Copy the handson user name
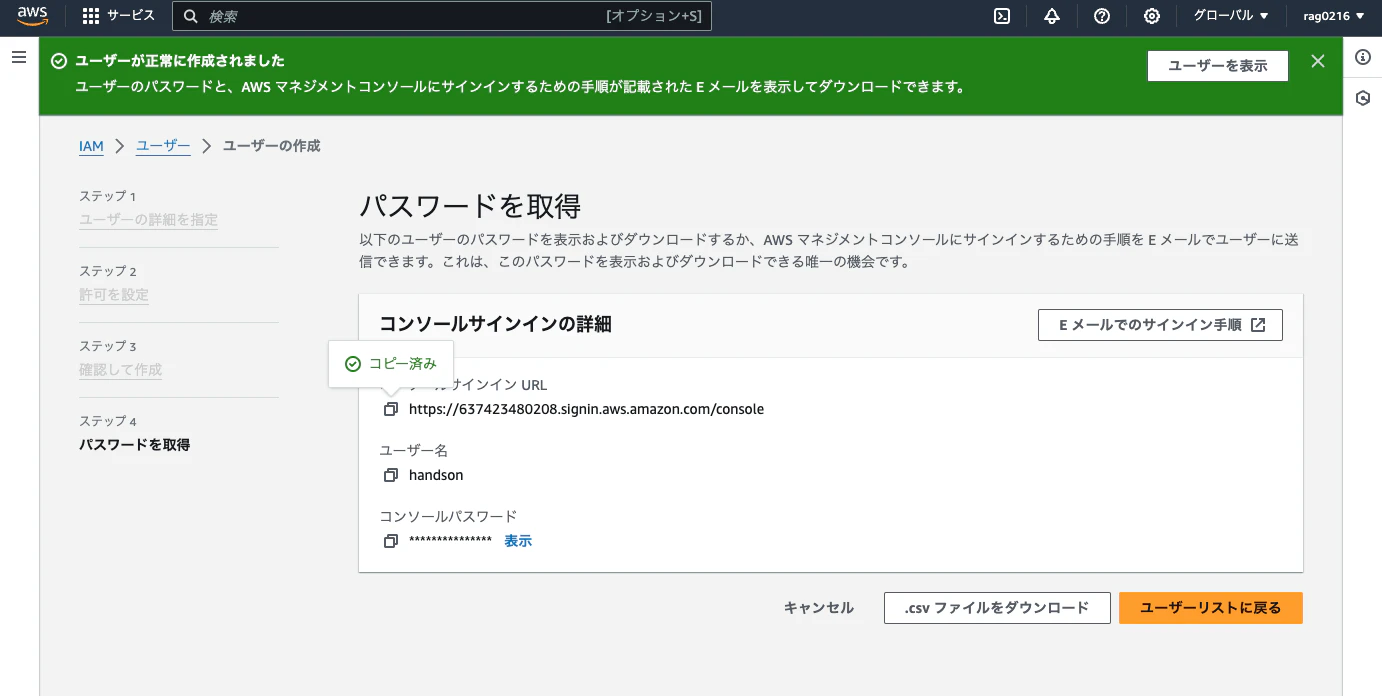 click(x=391, y=475)
